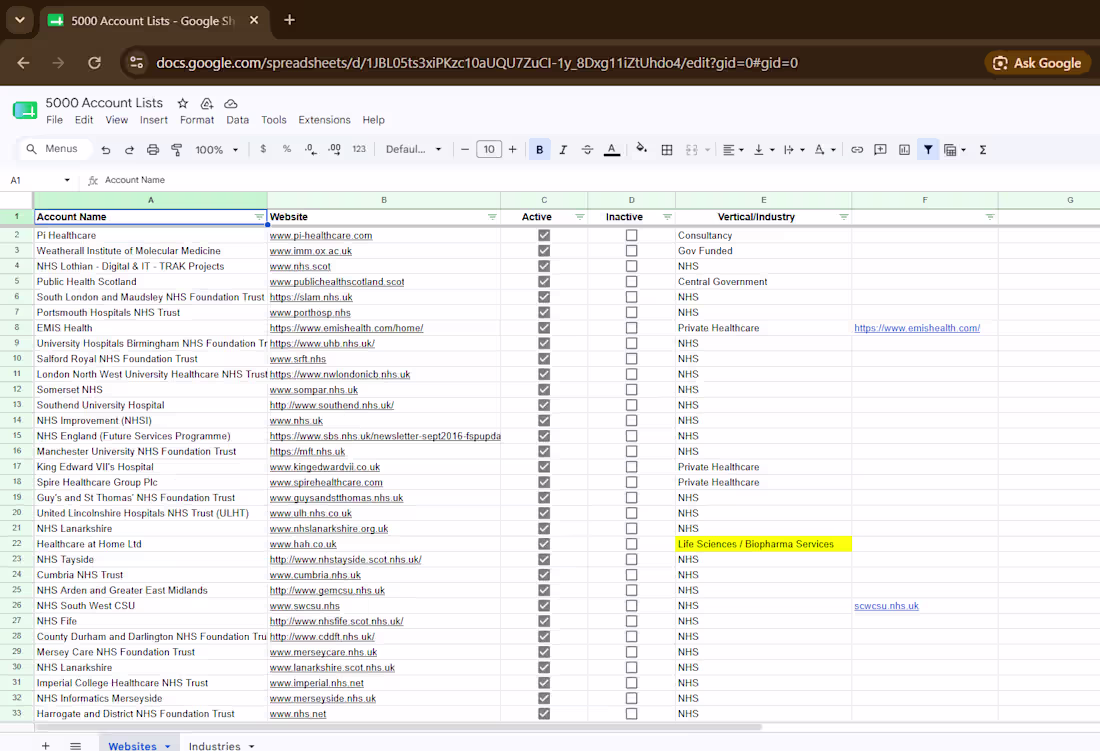This screenshot has width=1100, height=751.
Task: Open Account Name column filter dropdown
Action: pyautogui.click(x=259, y=217)
